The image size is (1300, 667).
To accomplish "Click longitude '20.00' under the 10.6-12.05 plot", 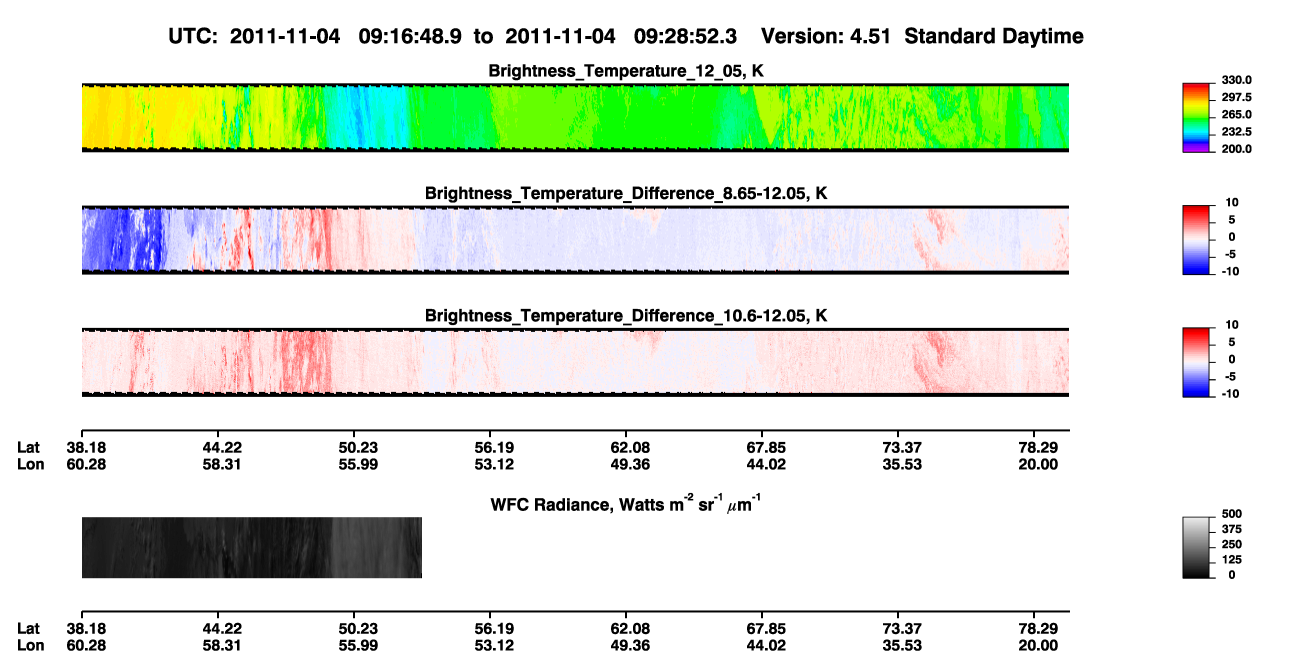I will click(x=1037, y=464).
